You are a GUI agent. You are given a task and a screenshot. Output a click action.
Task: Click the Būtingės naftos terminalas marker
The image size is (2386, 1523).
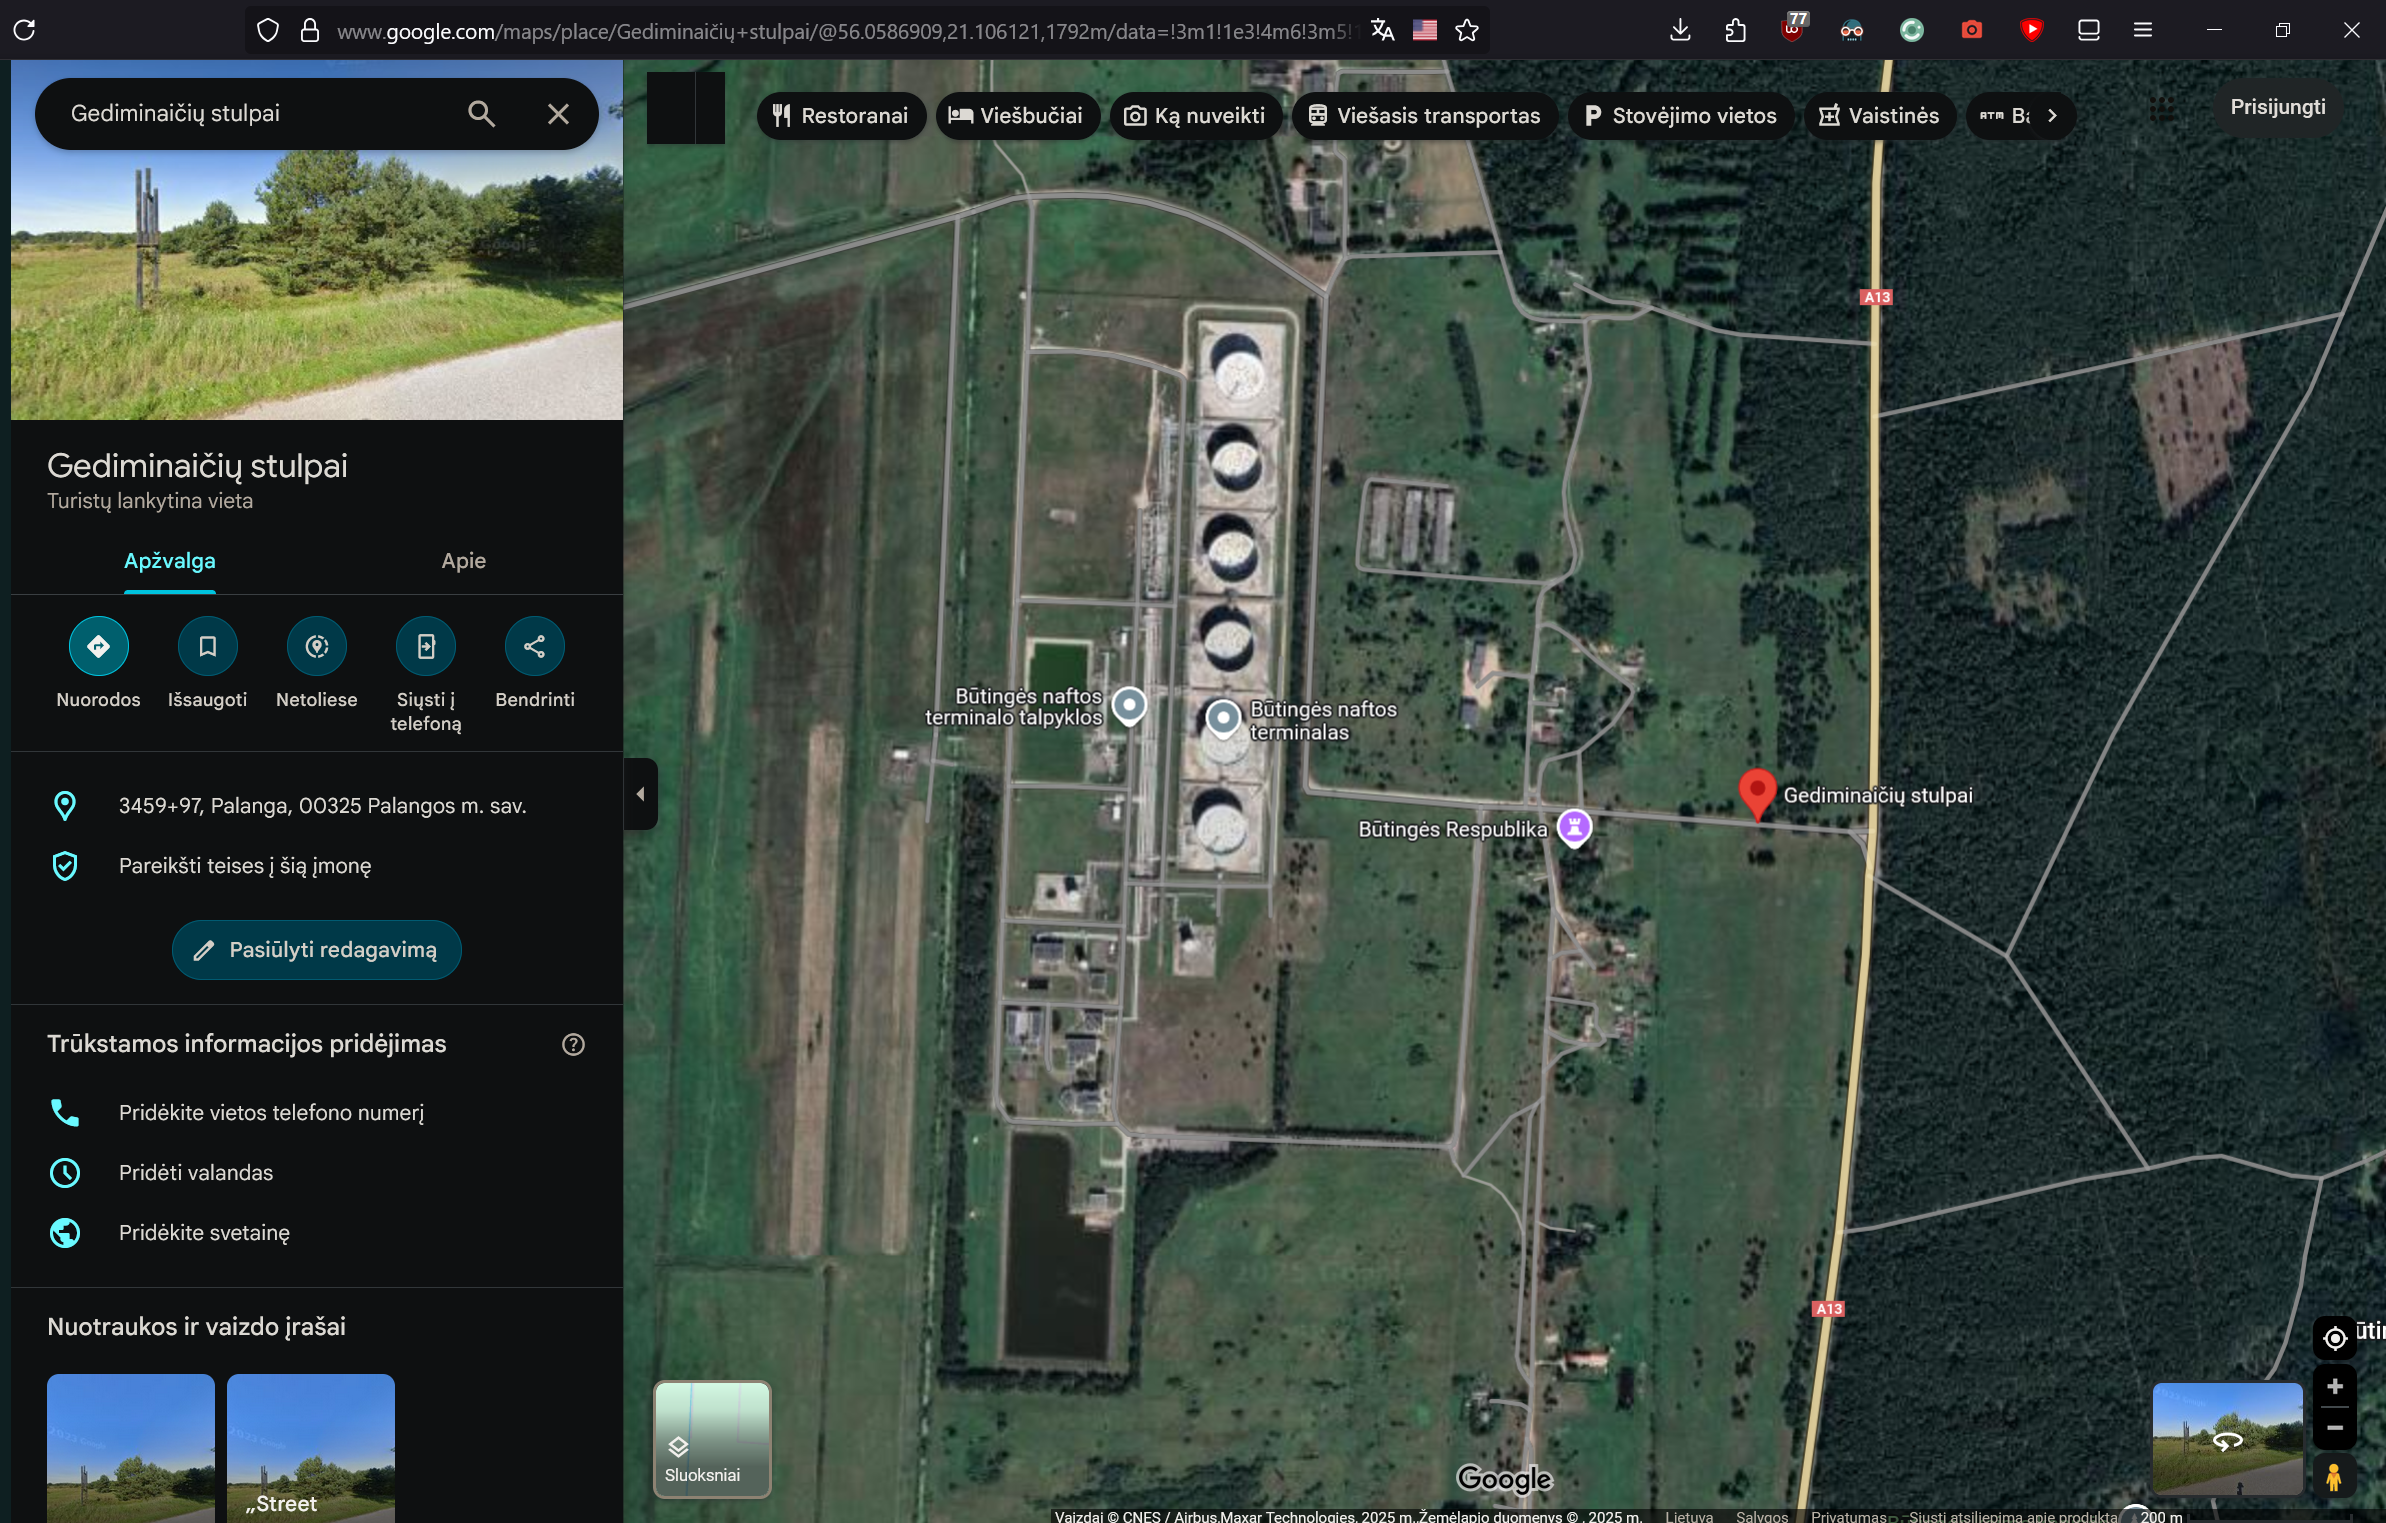point(1222,717)
